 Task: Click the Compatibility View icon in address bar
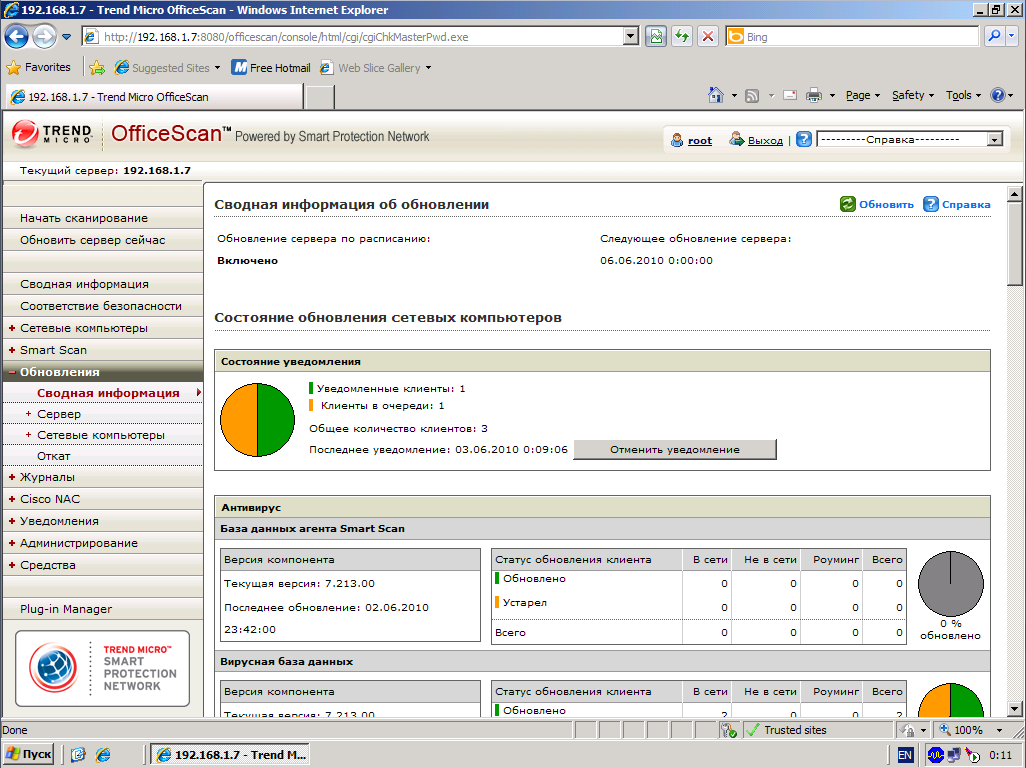656,37
